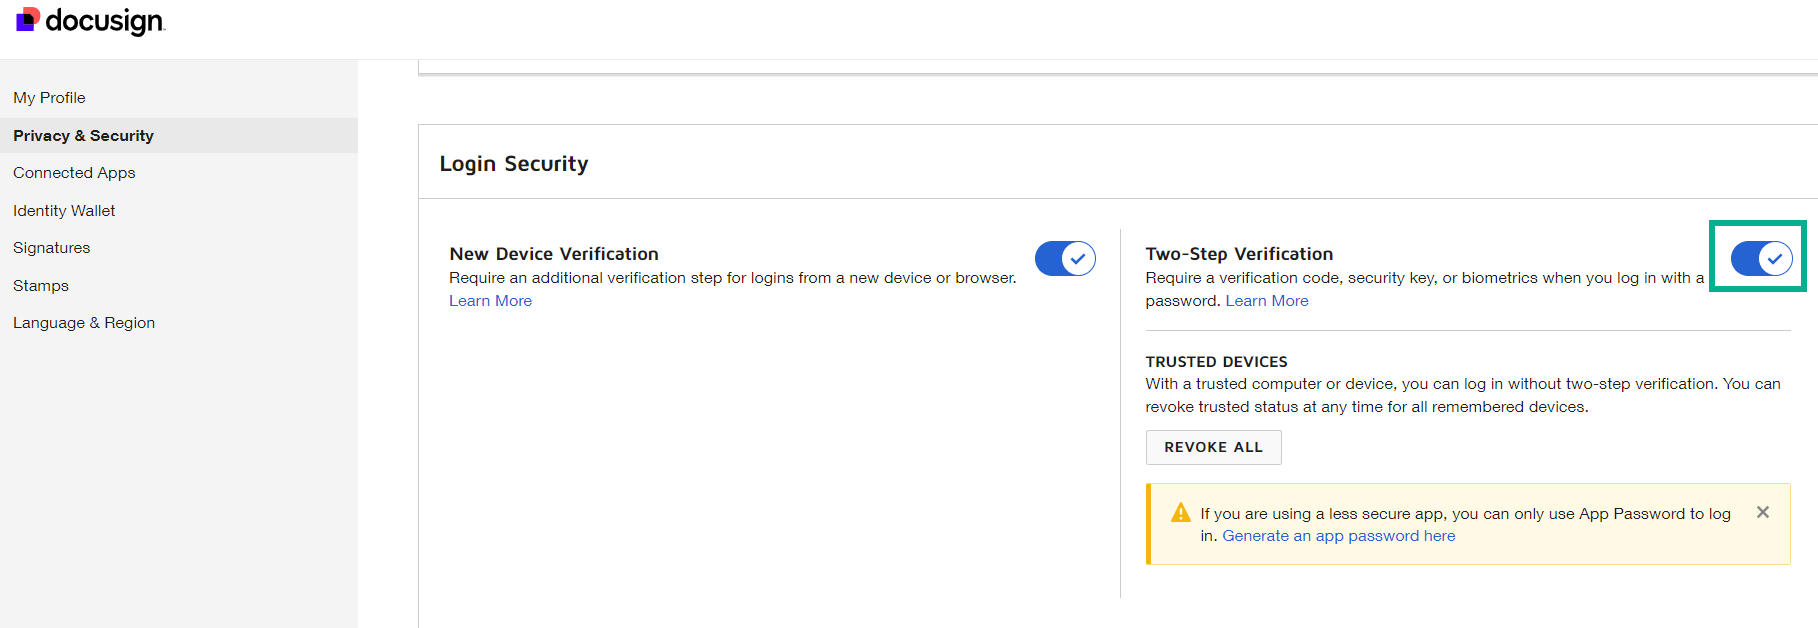Dismiss the app password warning banner
This screenshot has height=628, width=1818.
pos(1762,512)
